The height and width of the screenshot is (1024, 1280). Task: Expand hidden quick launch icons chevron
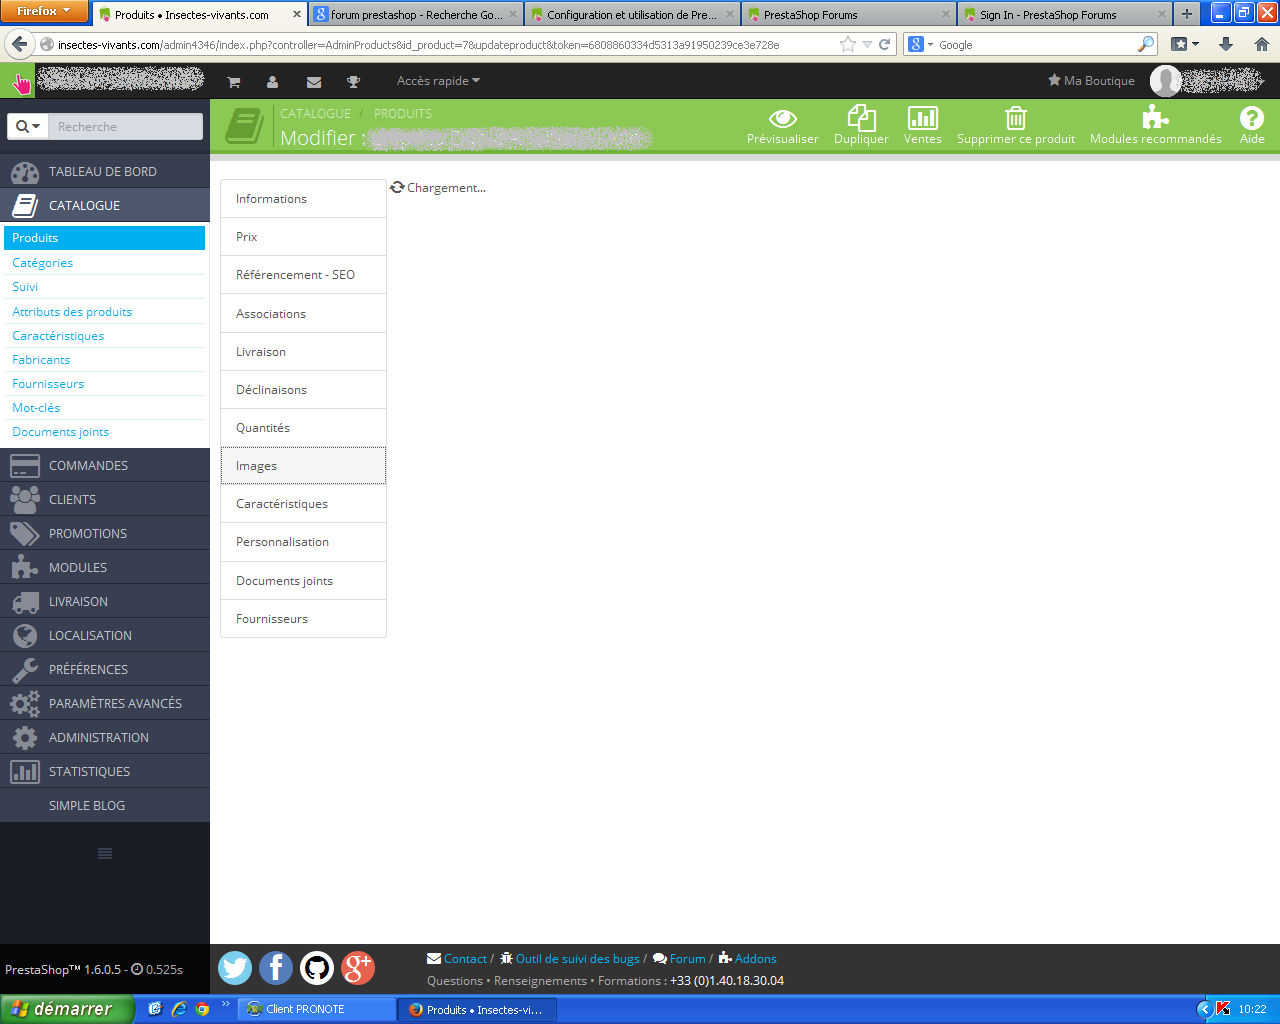[226, 1004]
